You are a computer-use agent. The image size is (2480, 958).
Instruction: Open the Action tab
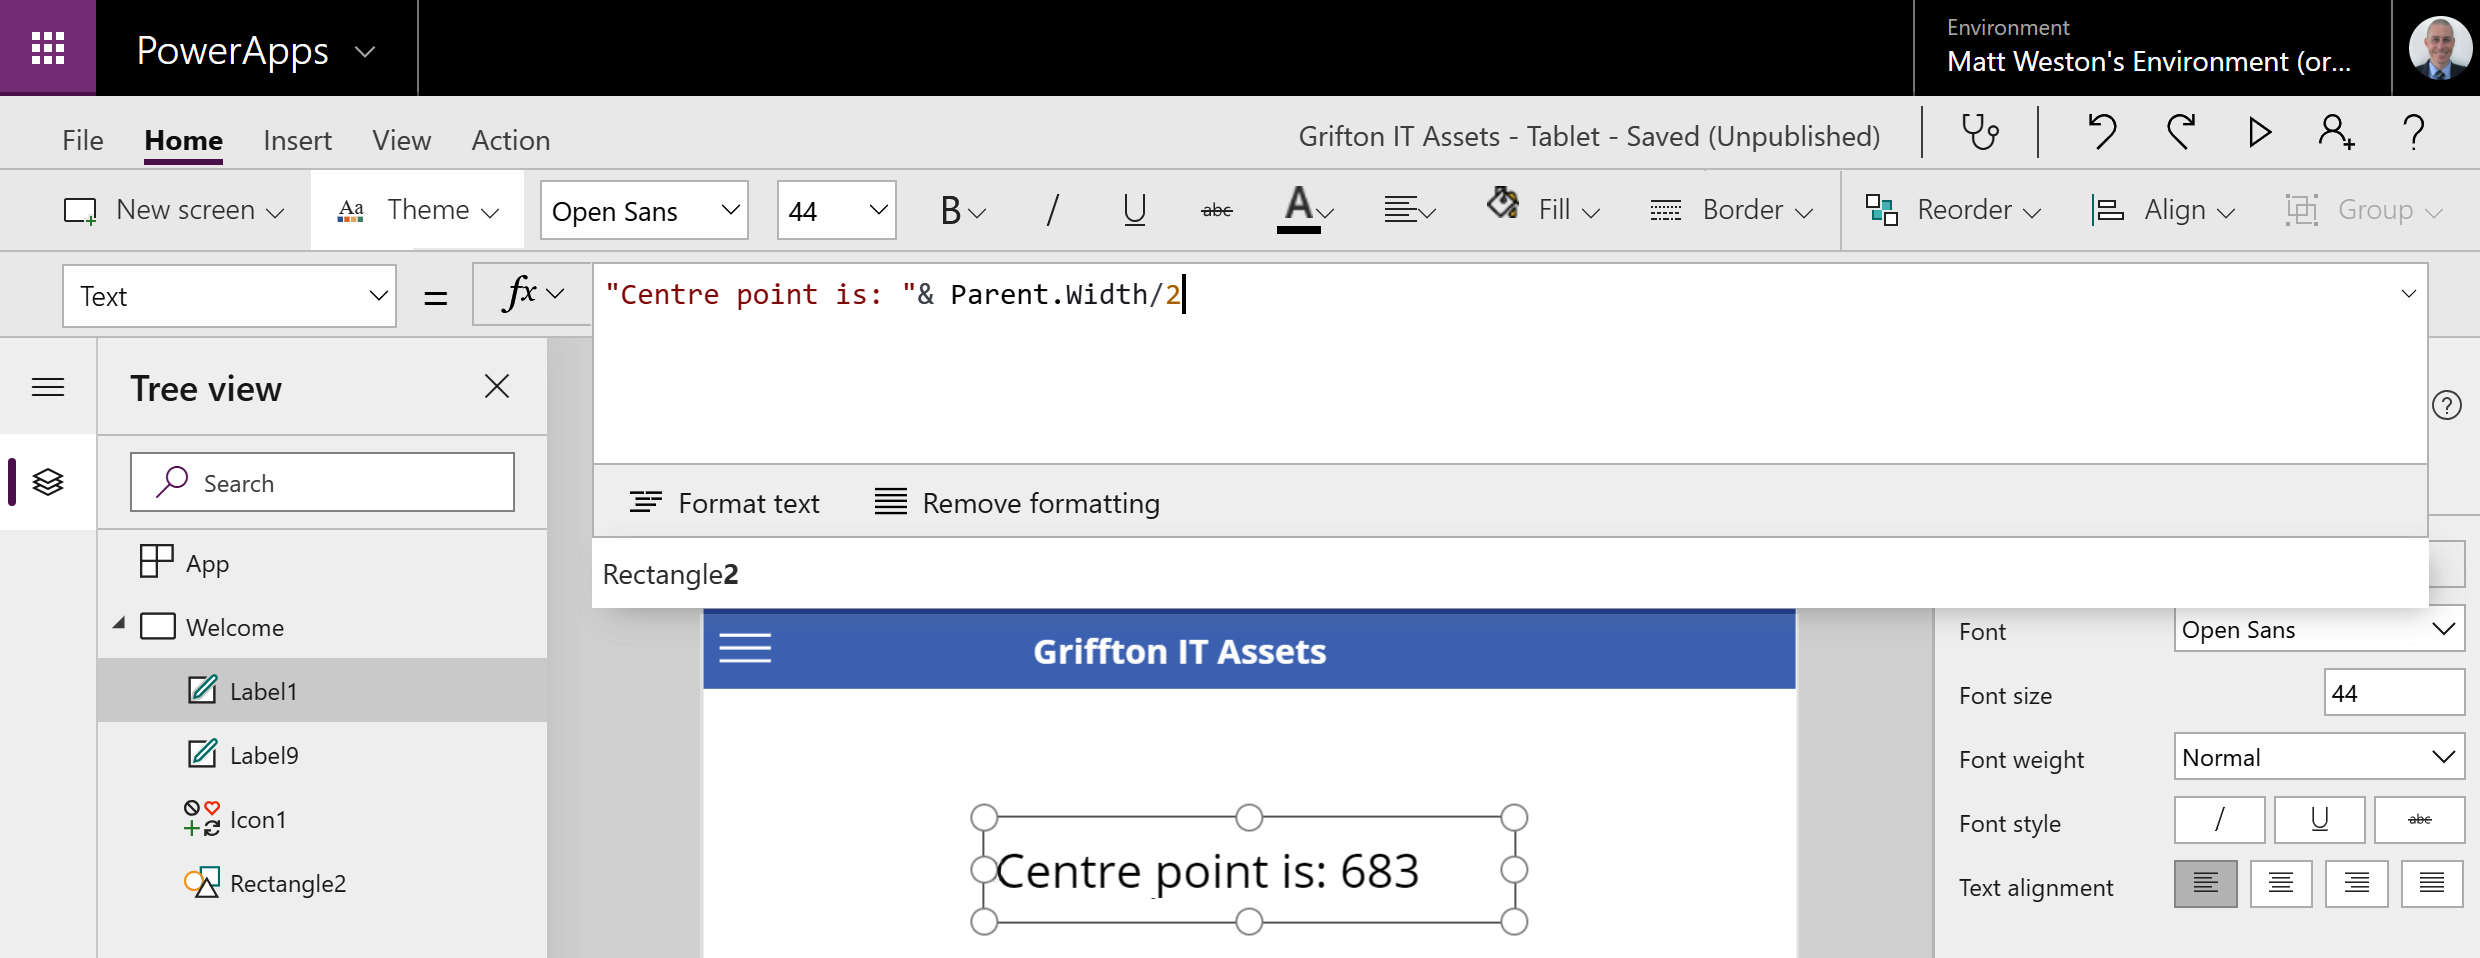pos(511,140)
